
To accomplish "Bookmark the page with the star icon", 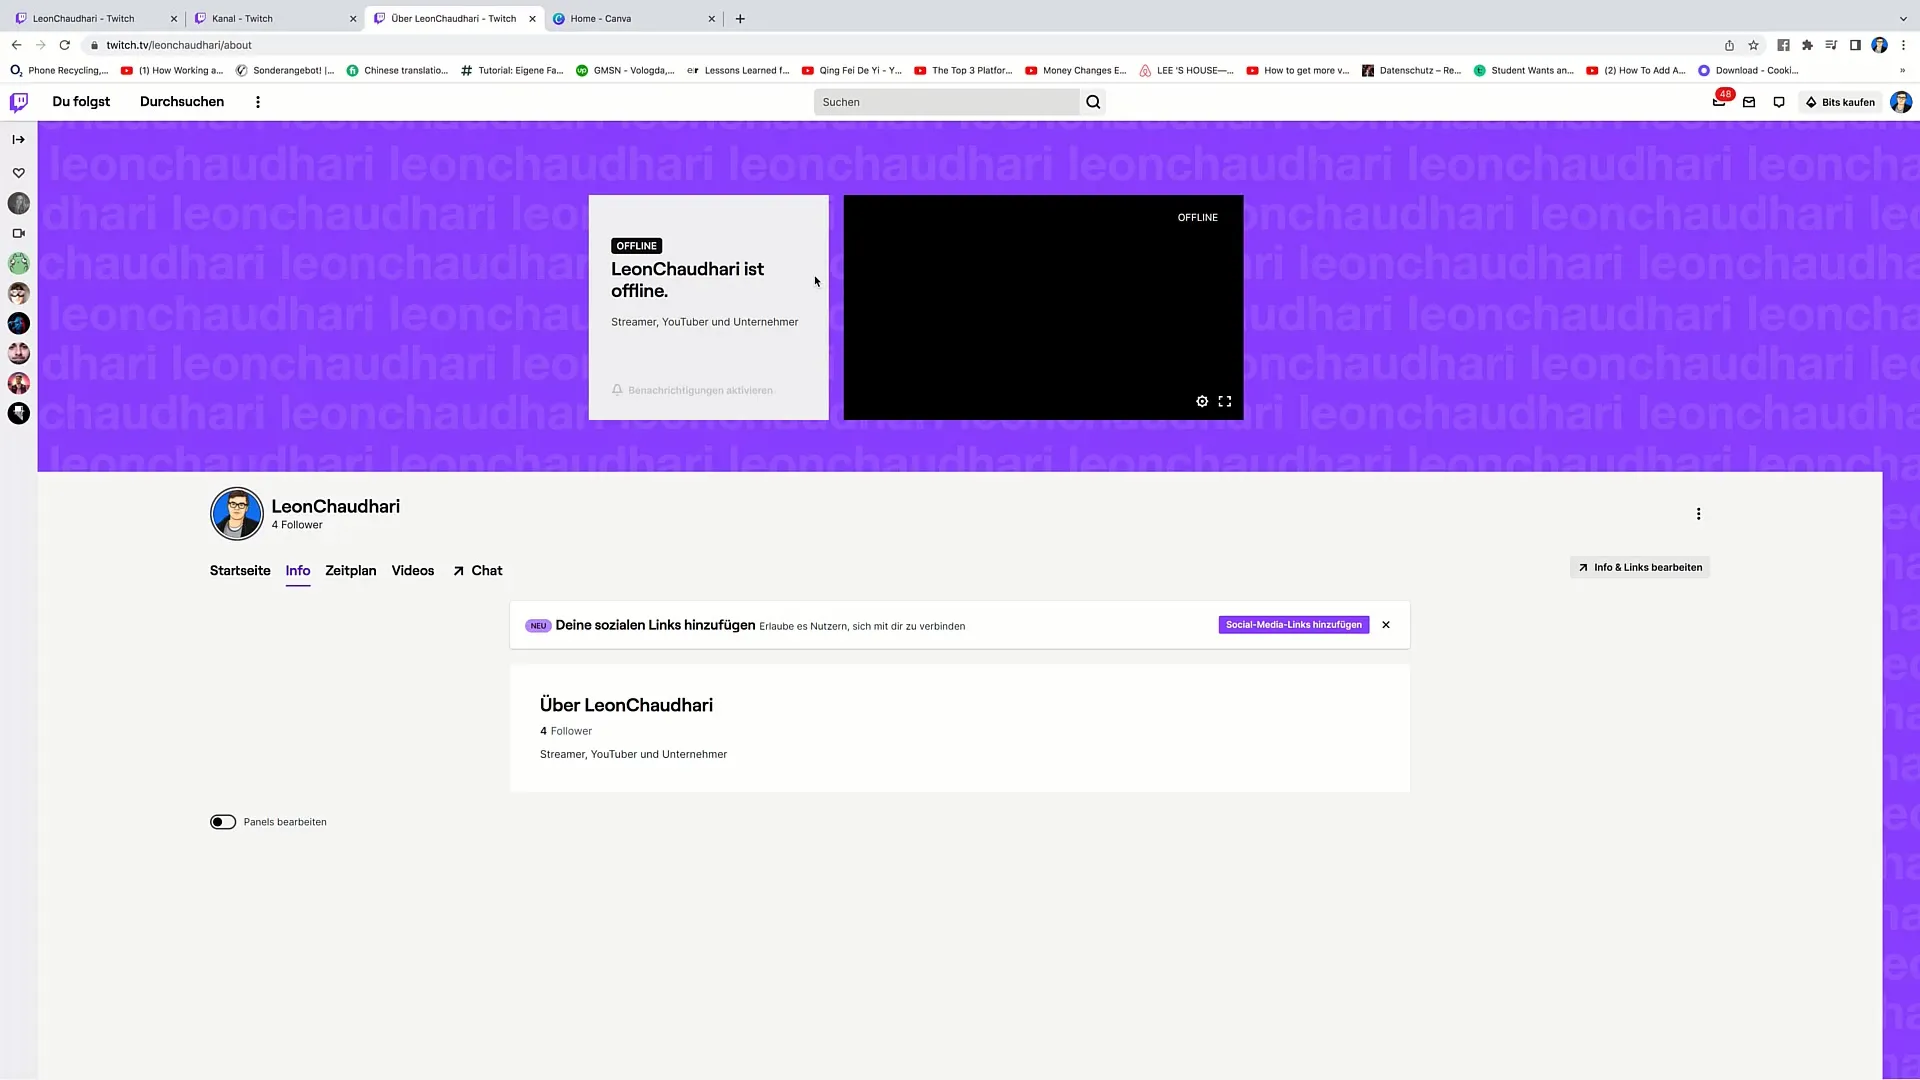I will pyautogui.click(x=1753, y=45).
